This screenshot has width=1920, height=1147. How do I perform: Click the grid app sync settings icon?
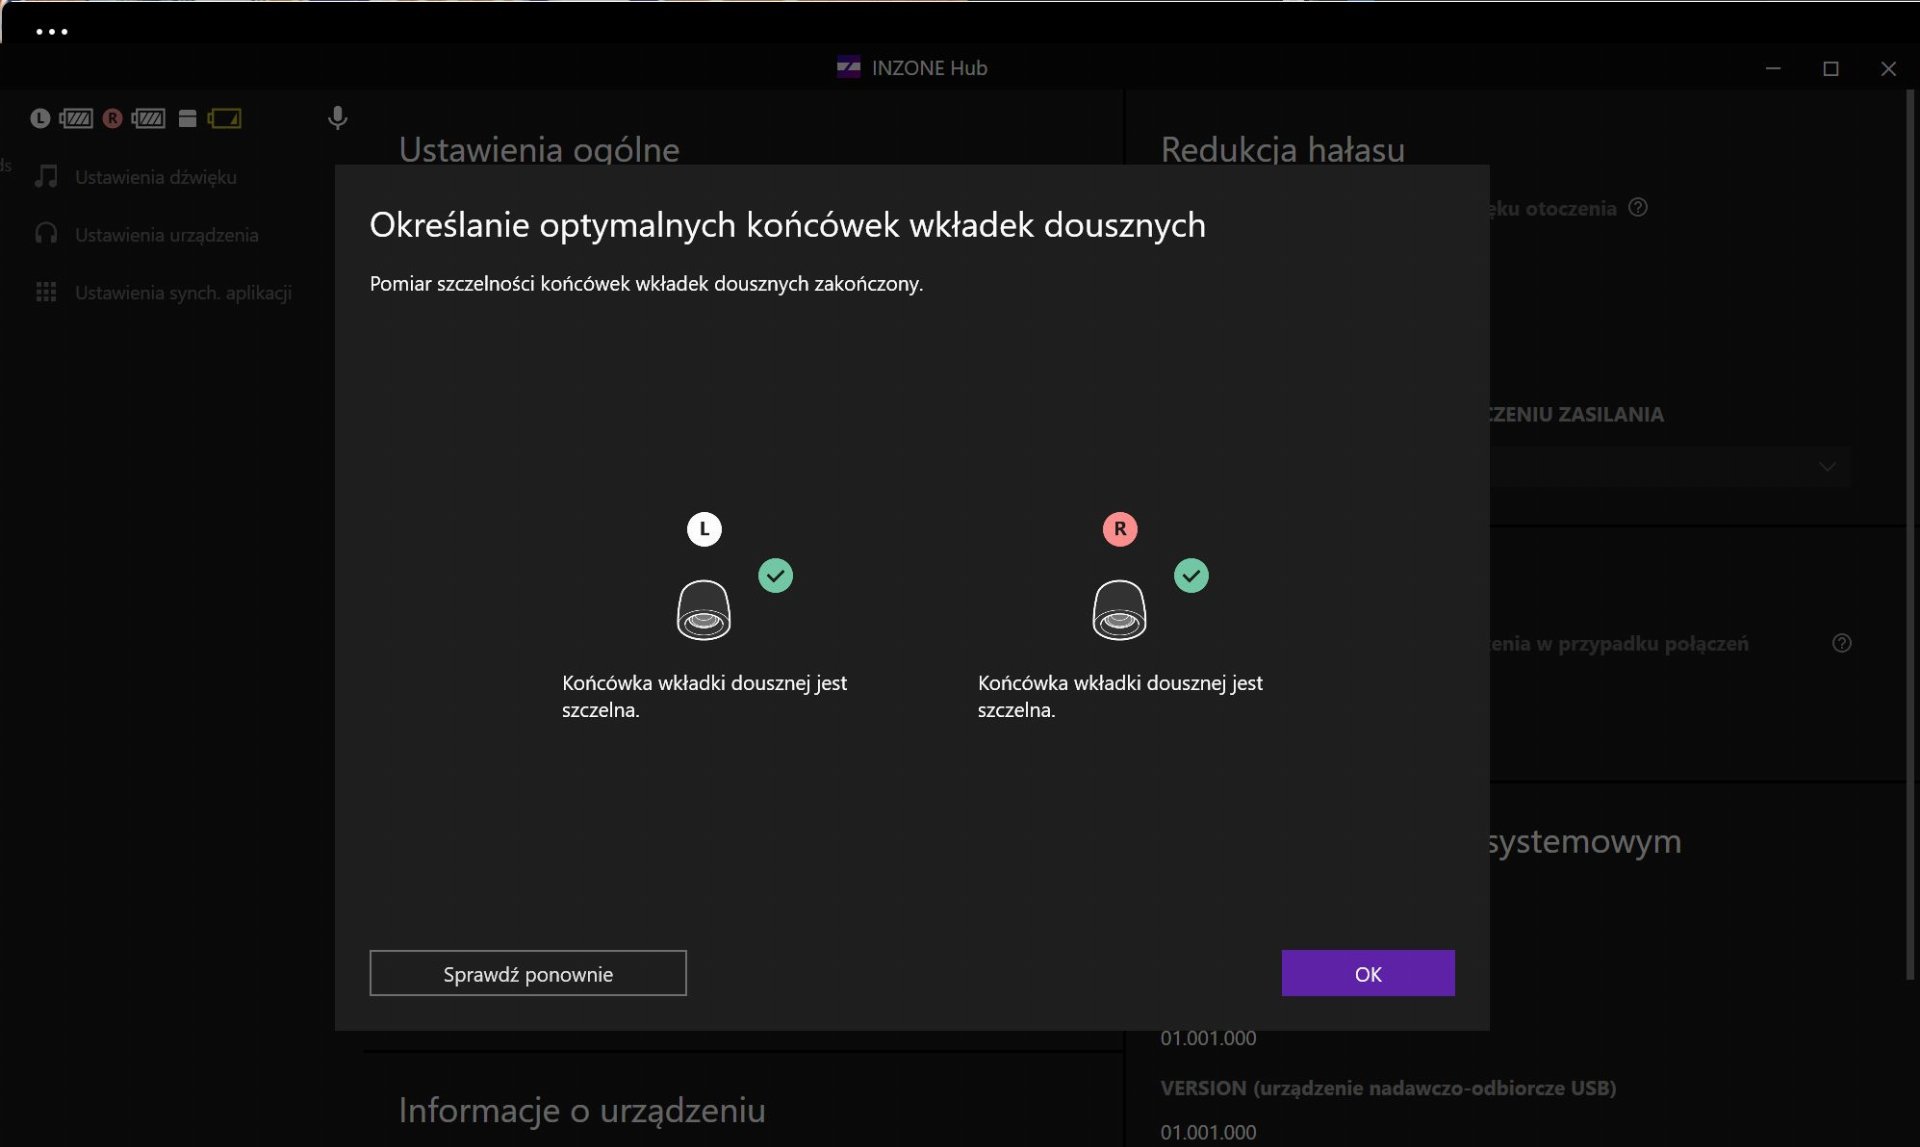46,293
